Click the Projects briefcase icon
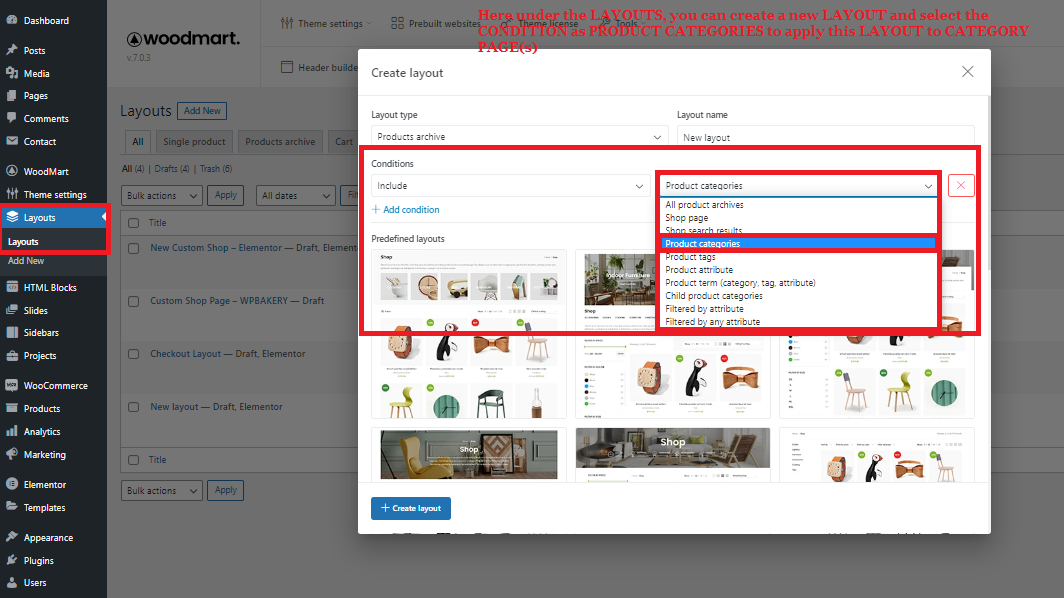The height and width of the screenshot is (598, 1064). (x=12, y=356)
